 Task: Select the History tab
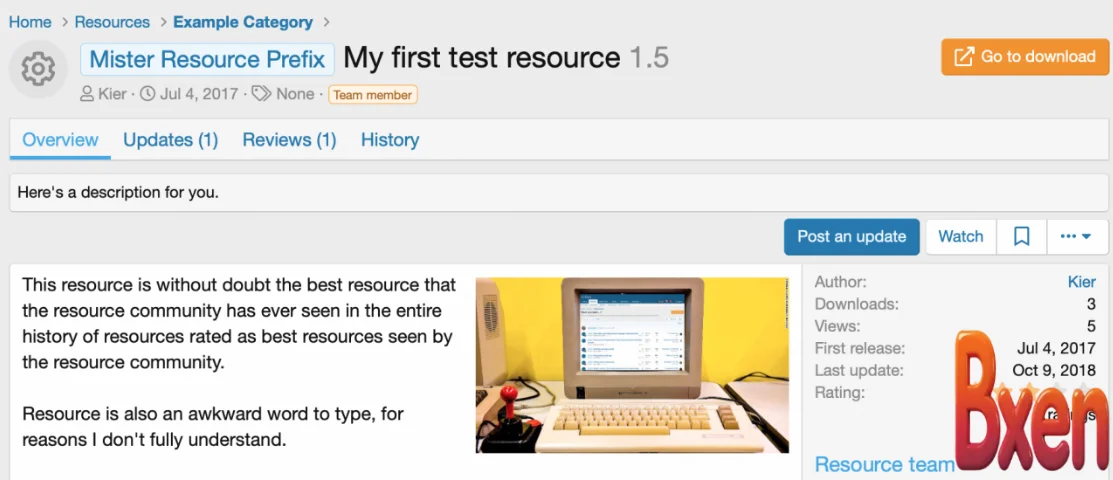pos(390,140)
